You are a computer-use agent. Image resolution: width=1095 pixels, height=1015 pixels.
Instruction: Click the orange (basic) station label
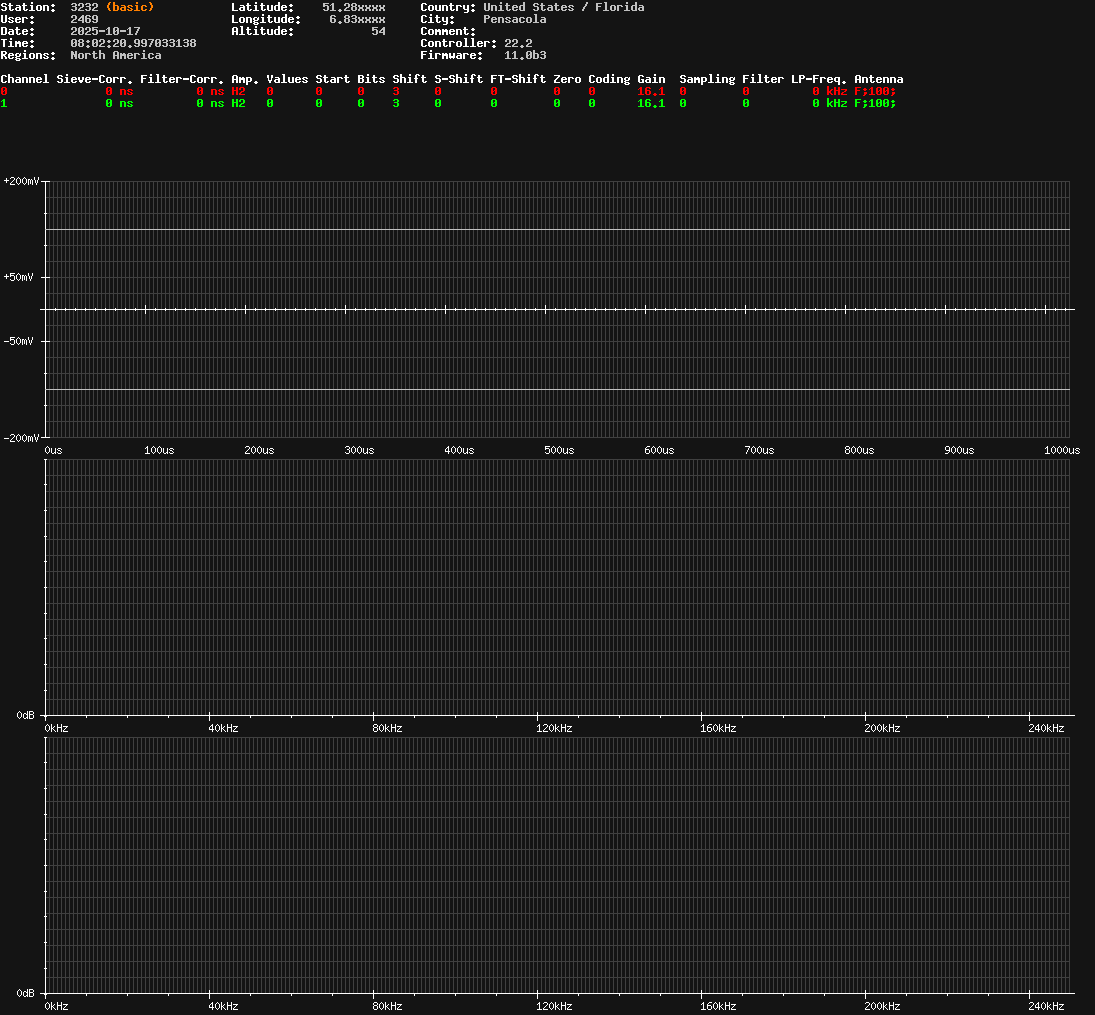coord(130,7)
